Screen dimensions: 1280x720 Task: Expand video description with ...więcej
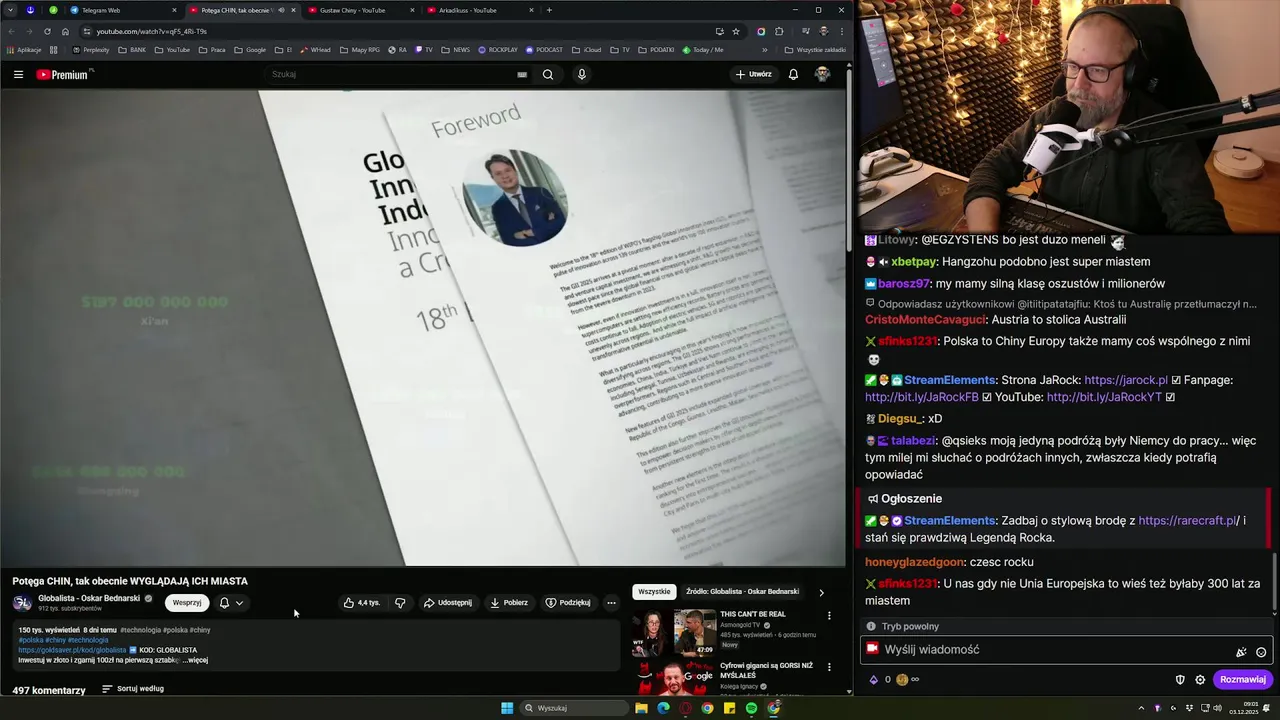pyautogui.click(x=195, y=660)
